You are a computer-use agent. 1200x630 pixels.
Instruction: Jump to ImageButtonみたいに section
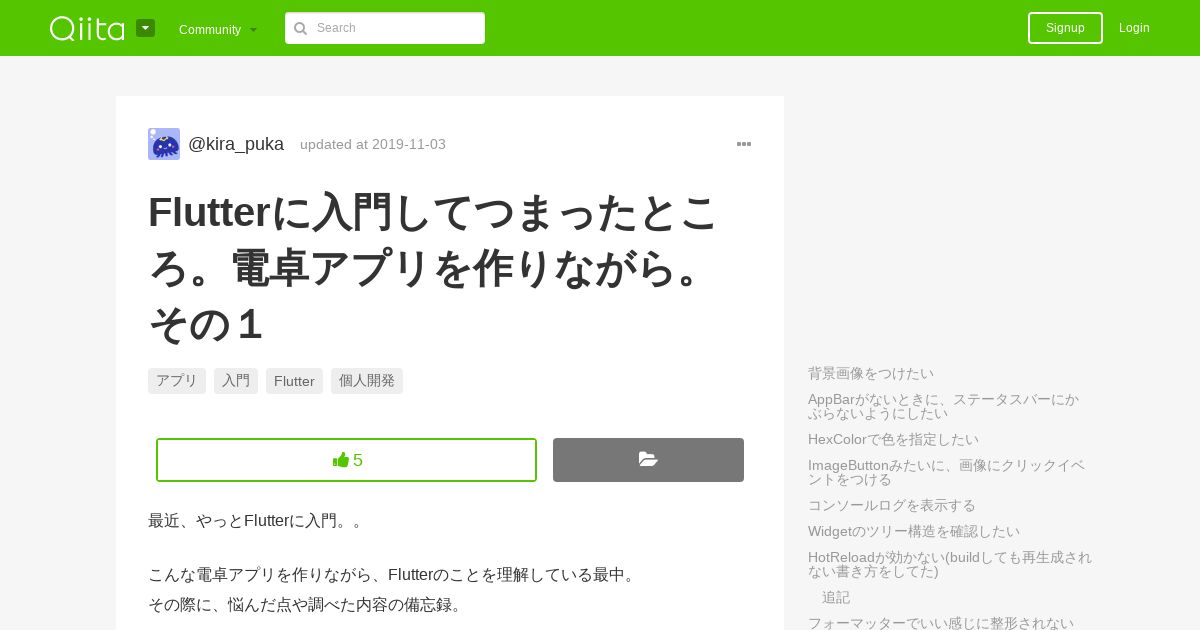946,472
